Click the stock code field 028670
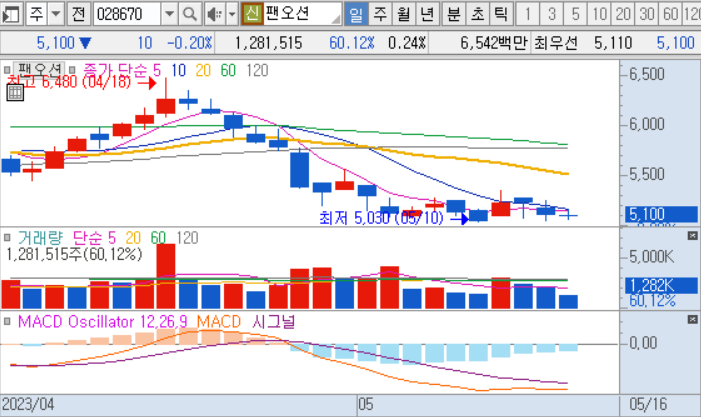The image size is (701, 417). [x=127, y=14]
